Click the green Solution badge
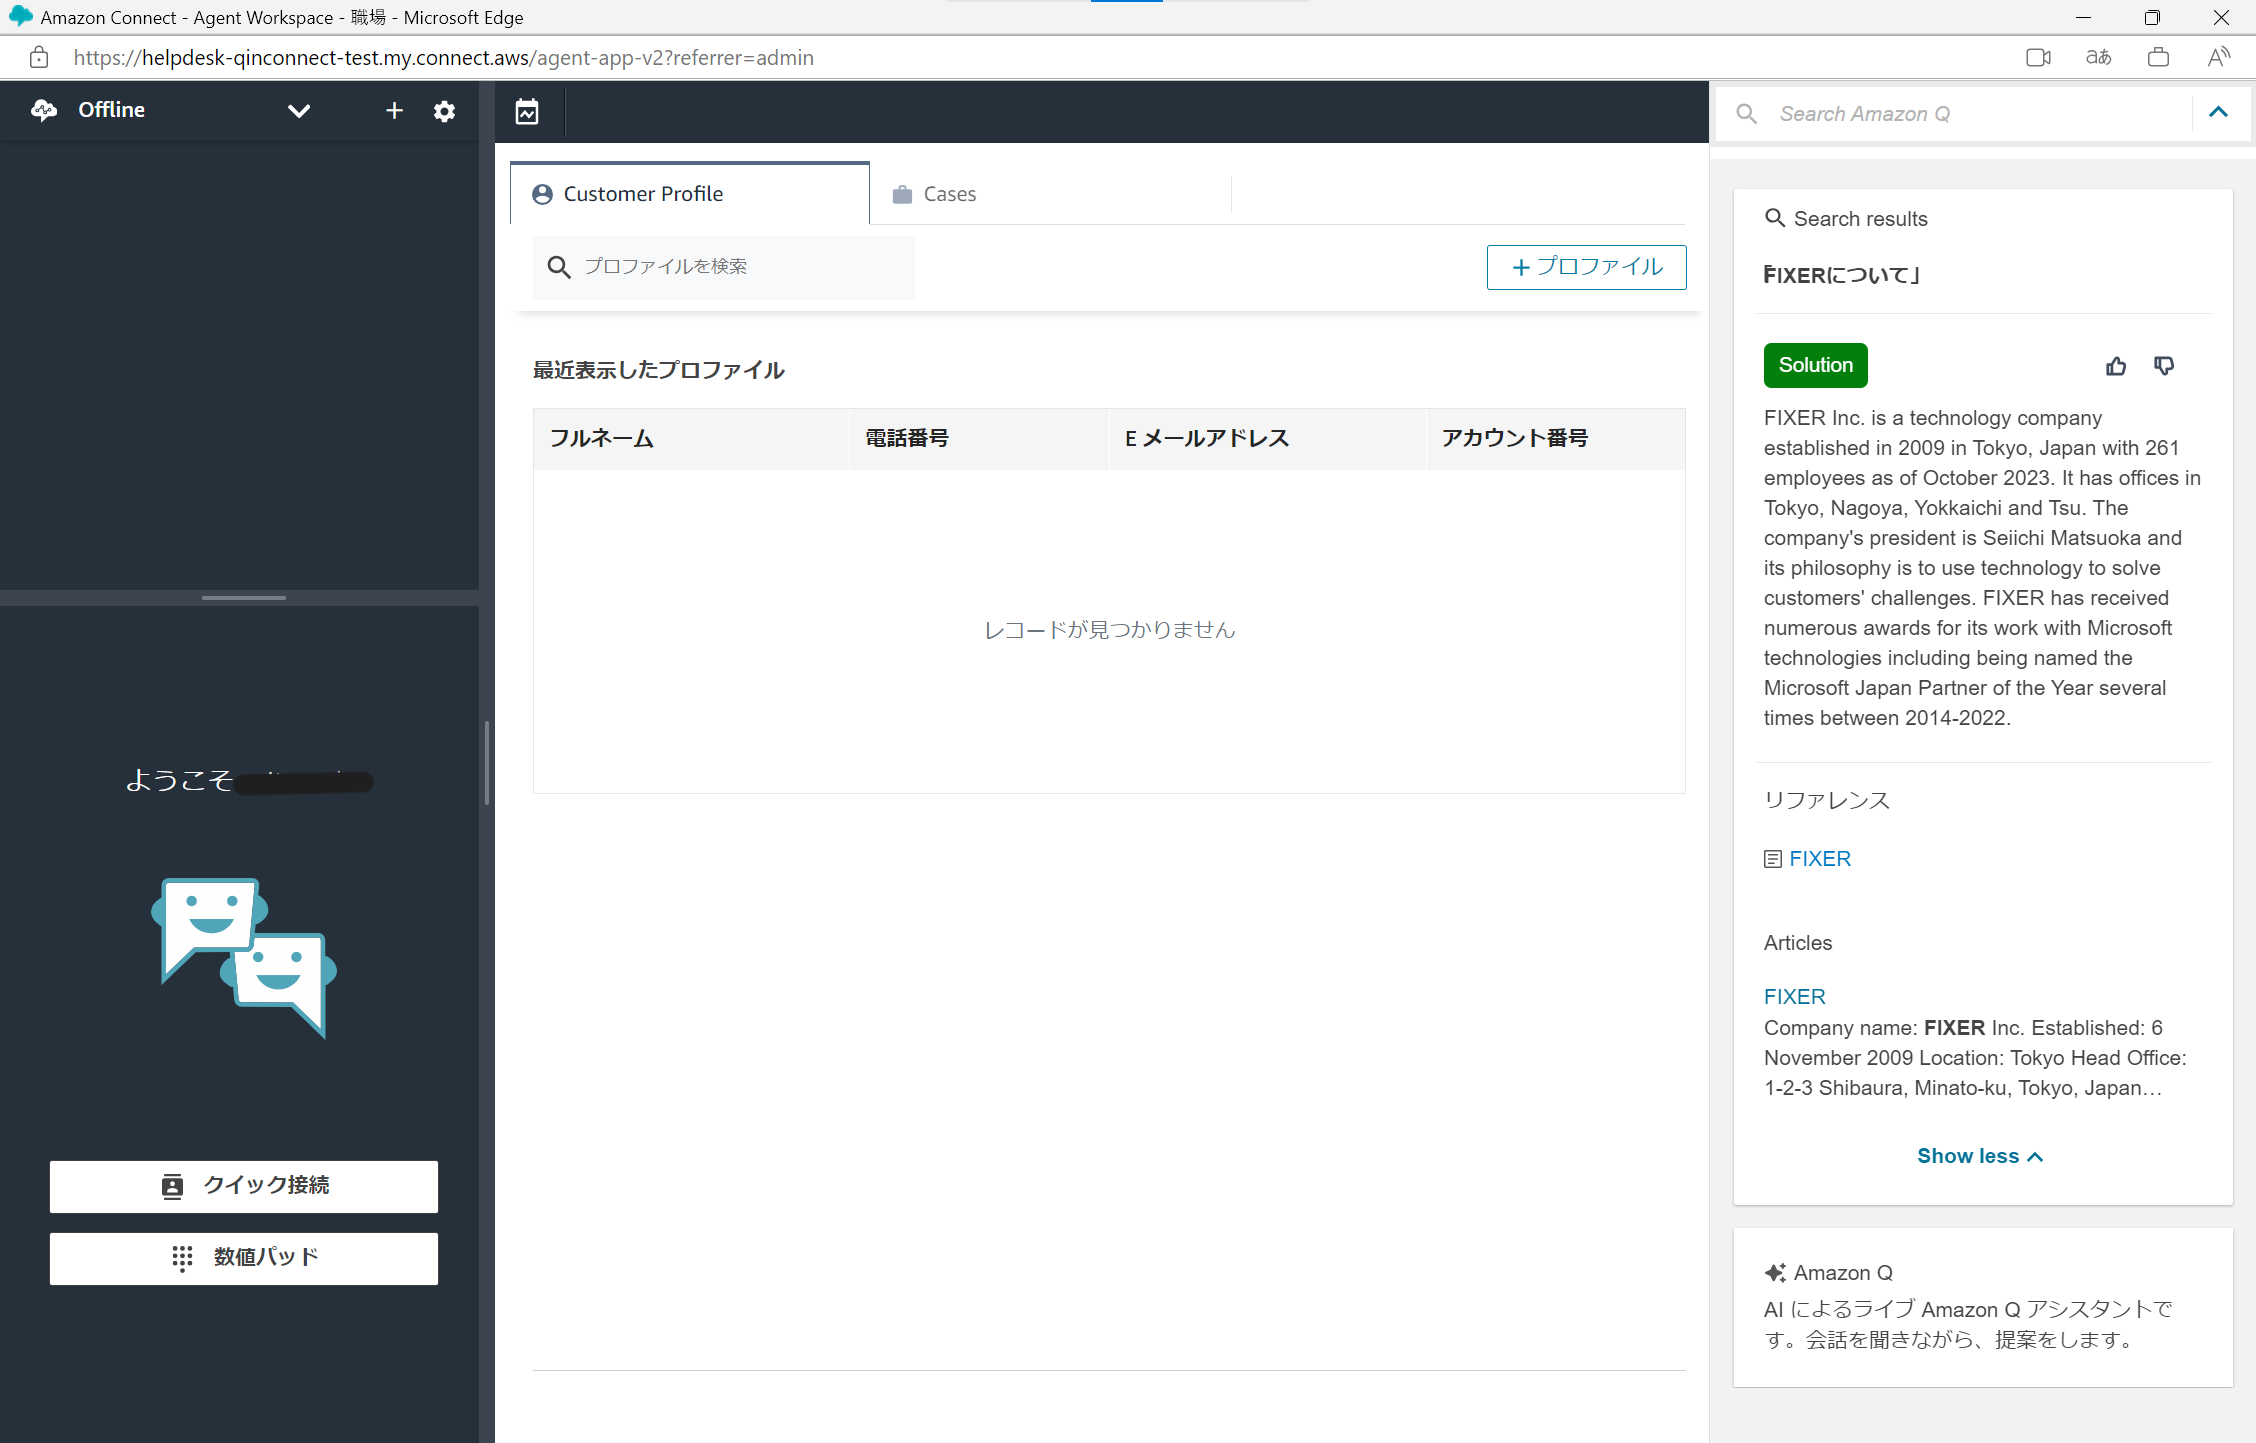Screen dimensions: 2256x1443 click(1815, 365)
